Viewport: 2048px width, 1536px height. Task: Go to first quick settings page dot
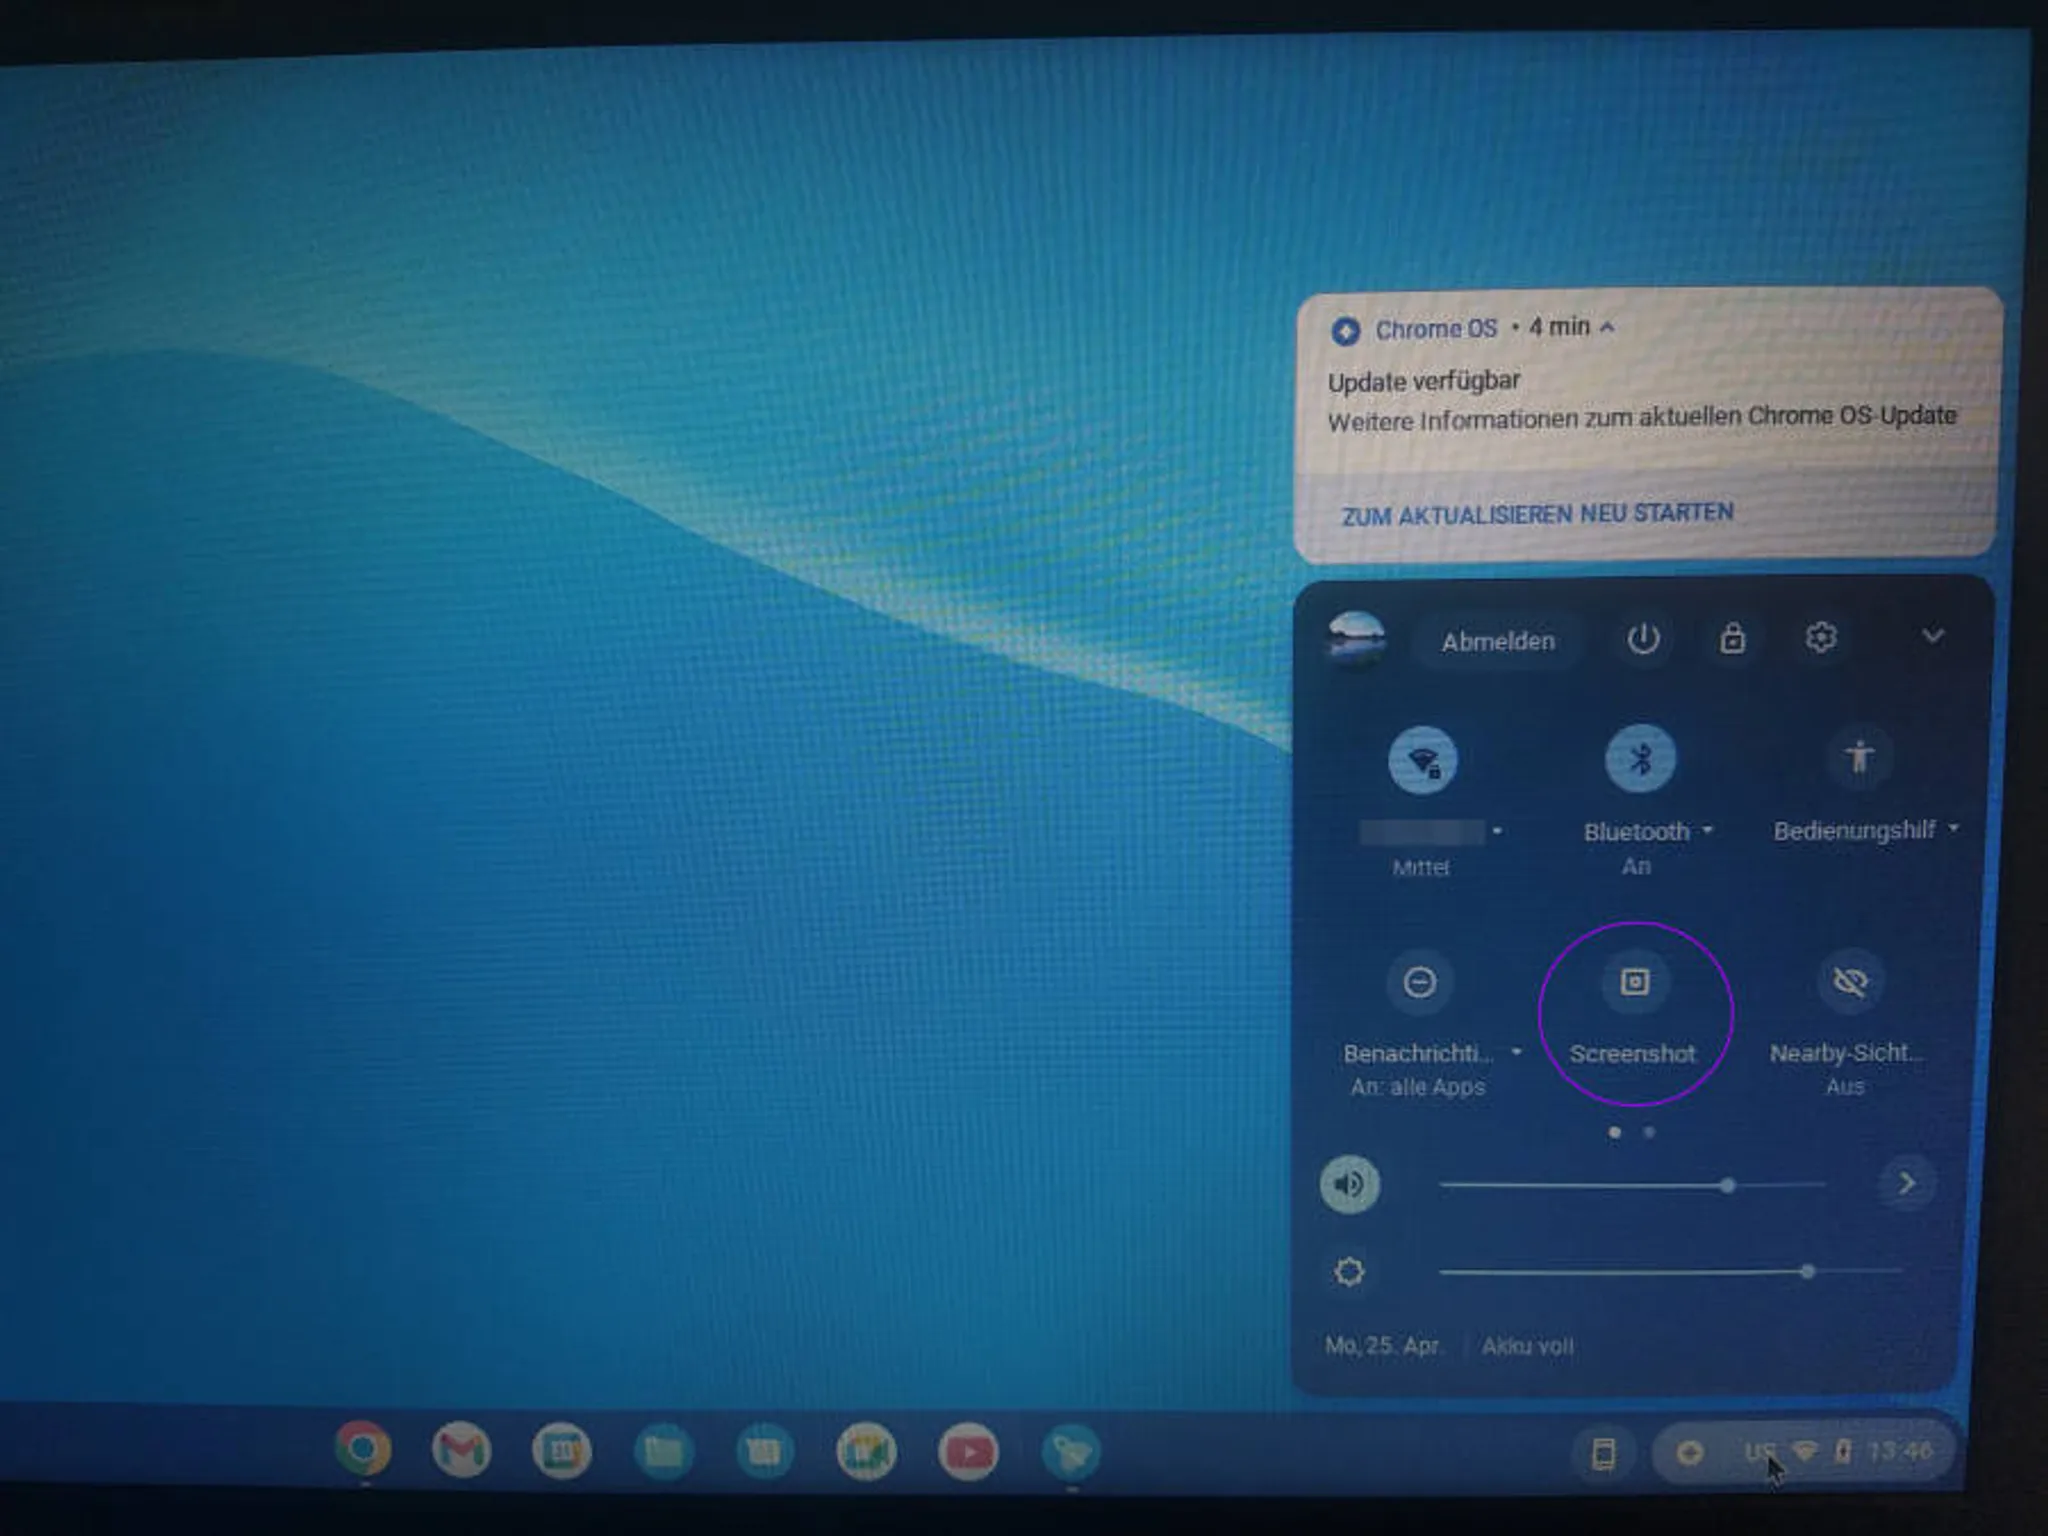[x=1614, y=1132]
